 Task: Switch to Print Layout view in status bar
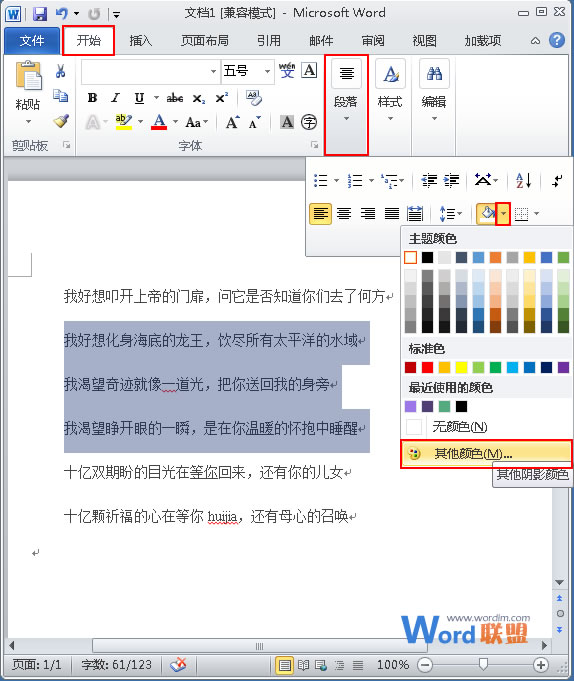coord(284,665)
